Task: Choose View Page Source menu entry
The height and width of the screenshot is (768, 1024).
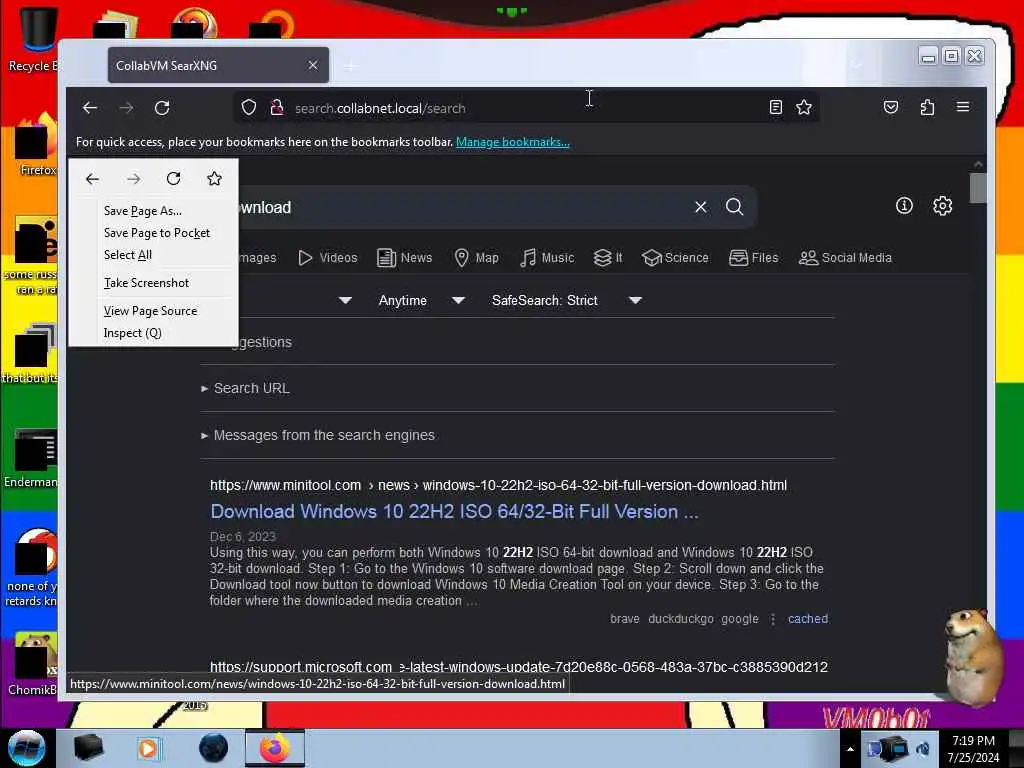Action: 150,311
